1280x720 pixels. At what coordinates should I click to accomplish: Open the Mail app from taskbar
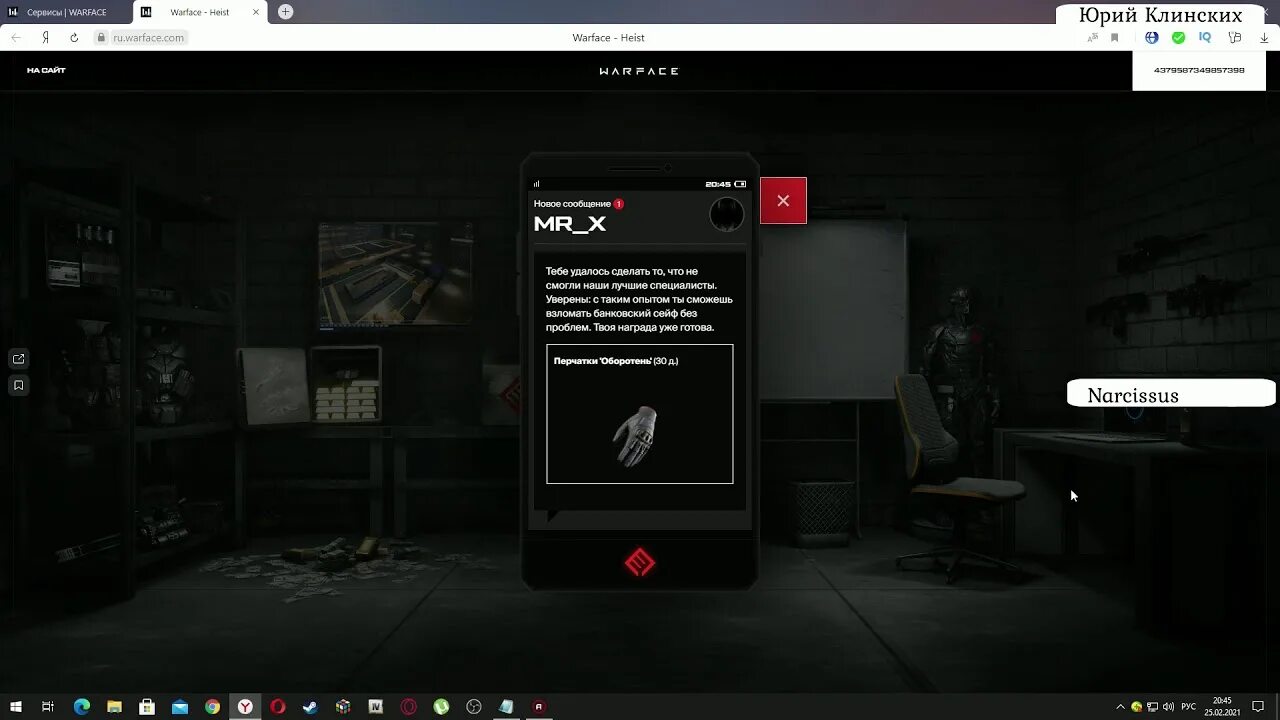coord(180,707)
